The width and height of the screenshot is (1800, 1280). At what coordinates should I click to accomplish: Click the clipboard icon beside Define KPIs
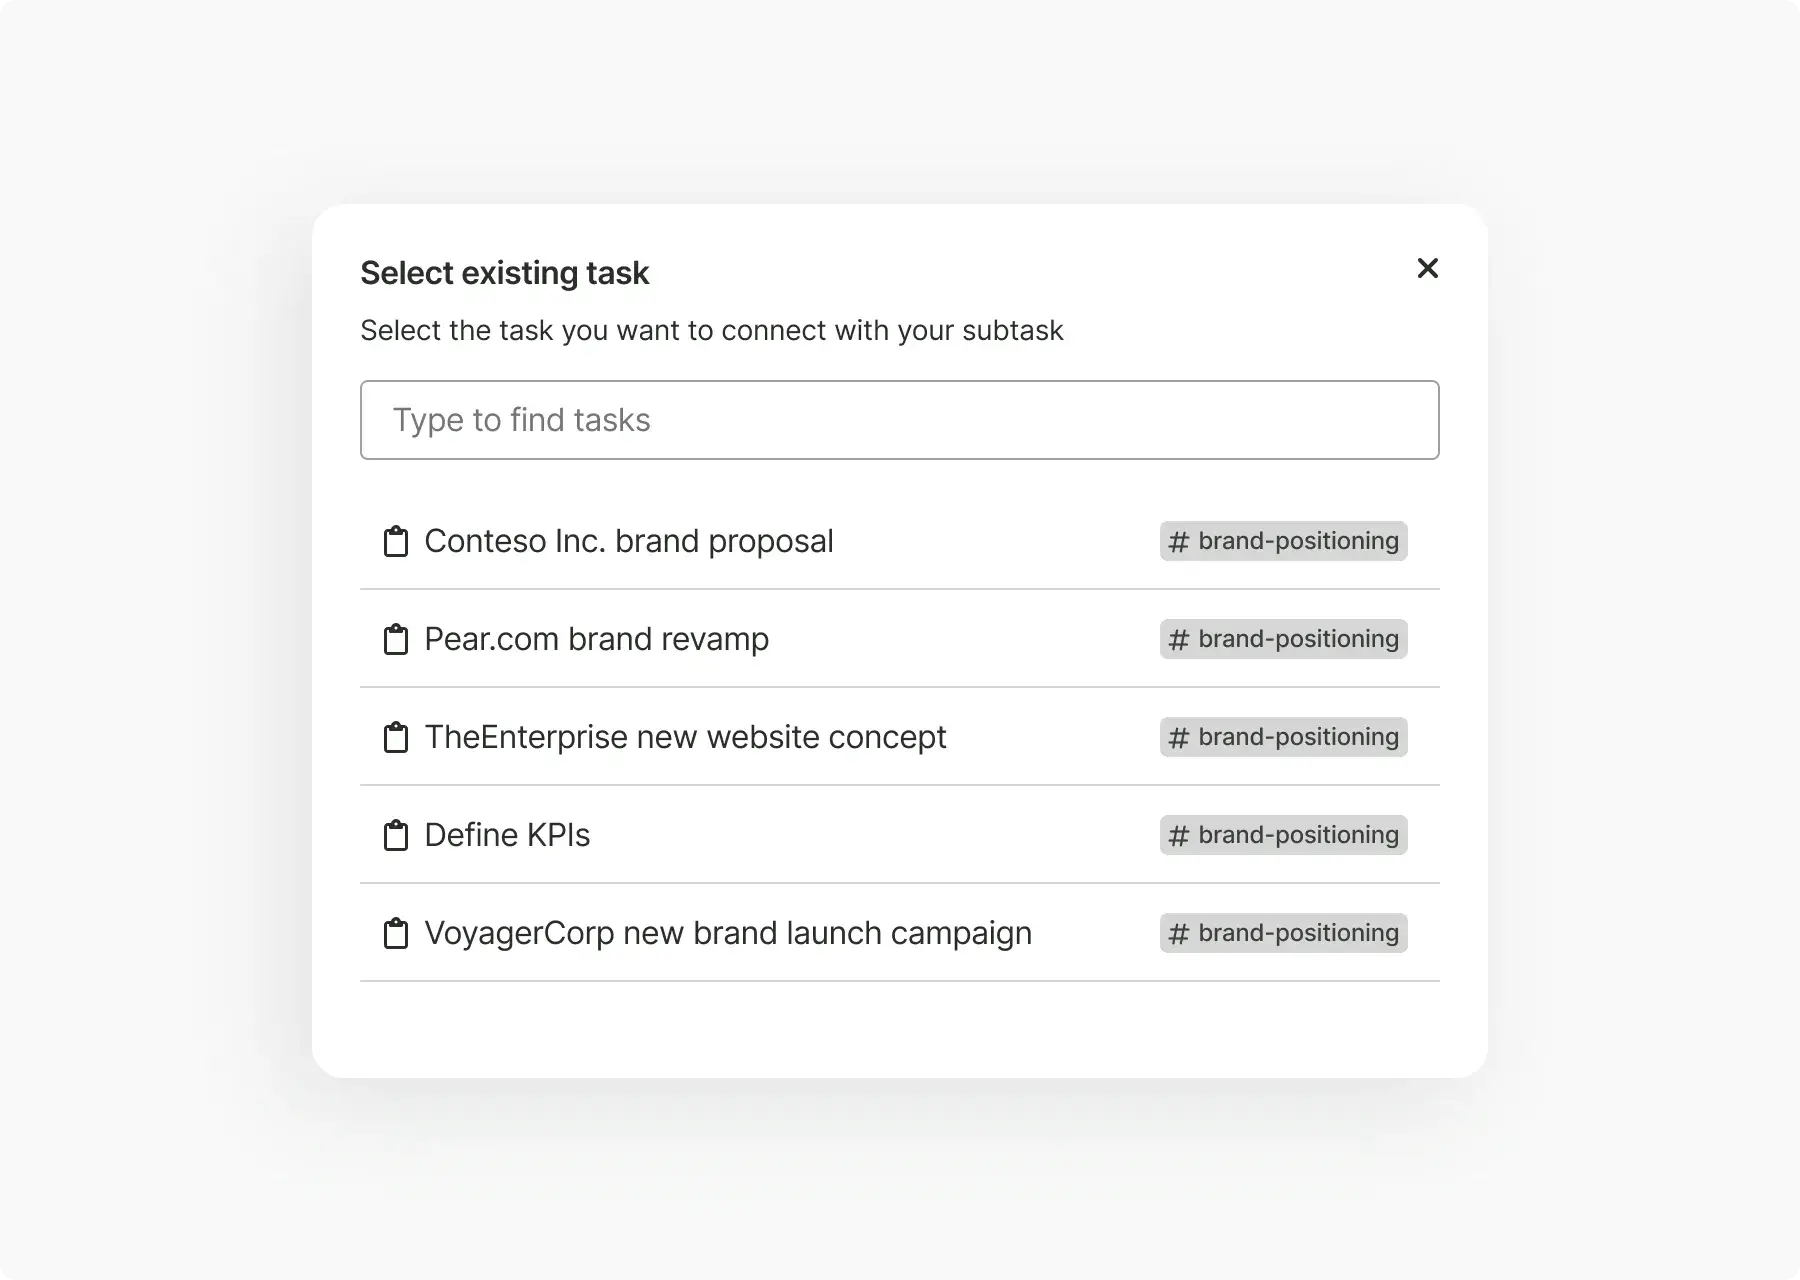[x=396, y=835]
